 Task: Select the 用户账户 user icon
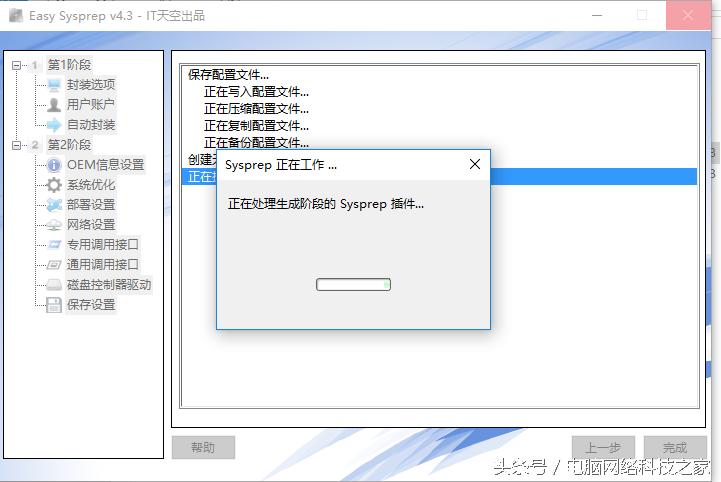coord(54,105)
